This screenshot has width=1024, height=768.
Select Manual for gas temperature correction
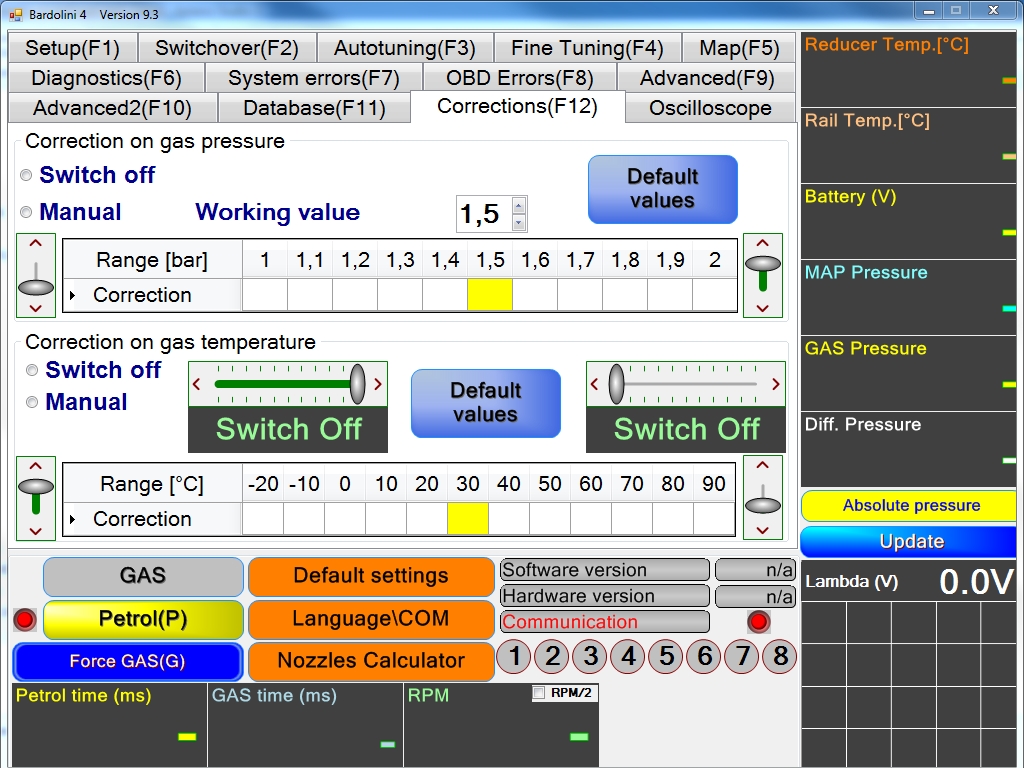click(33, 402)
